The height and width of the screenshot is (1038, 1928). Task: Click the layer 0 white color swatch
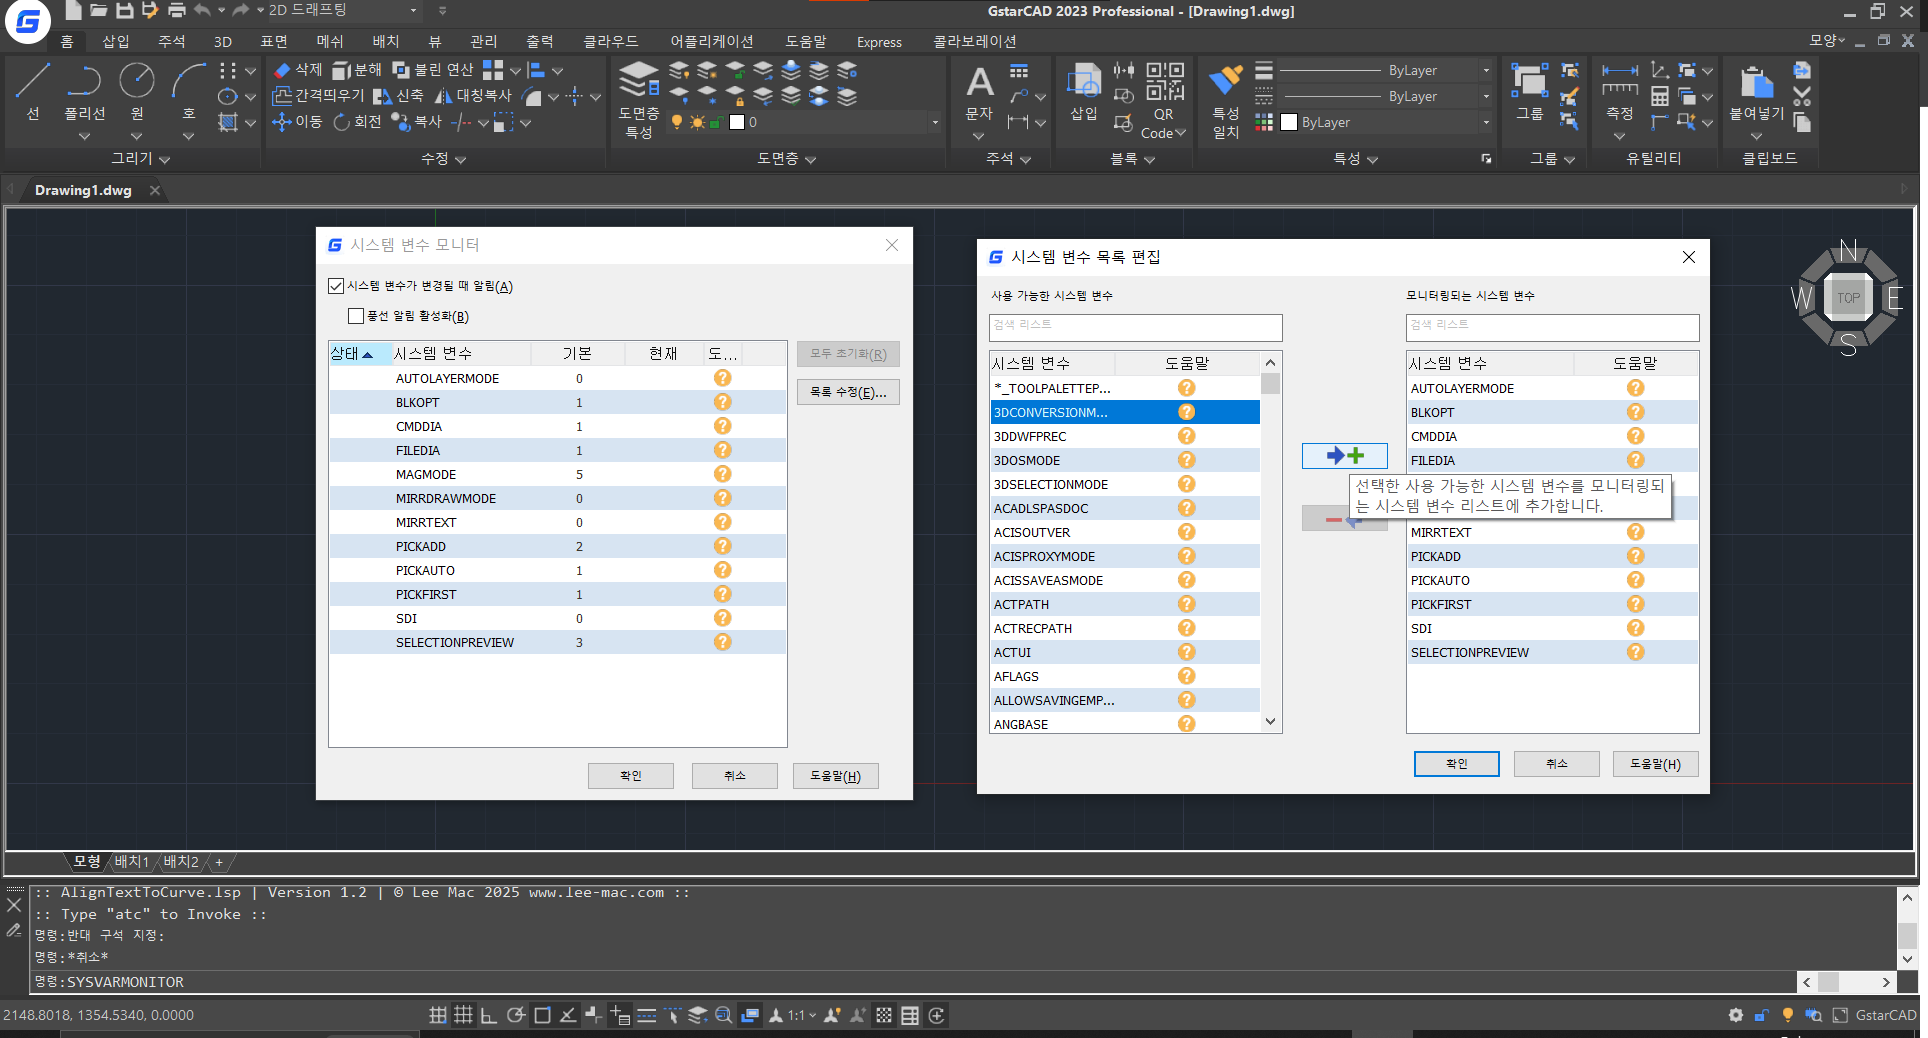coord(737,122)
